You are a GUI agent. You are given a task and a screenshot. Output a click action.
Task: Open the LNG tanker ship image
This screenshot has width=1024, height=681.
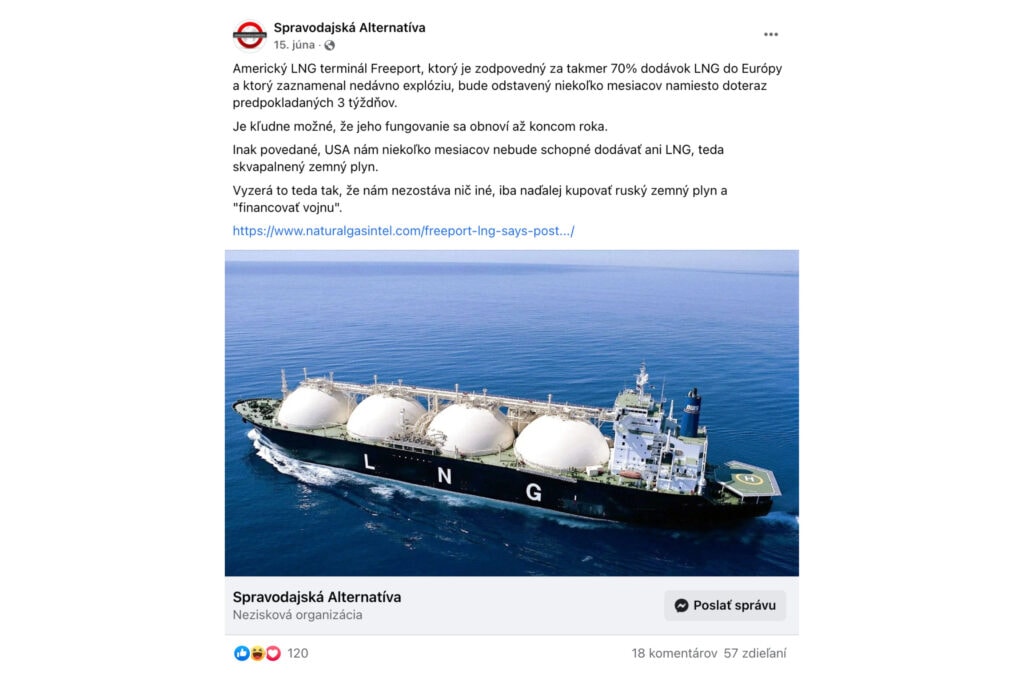(511, 413)
